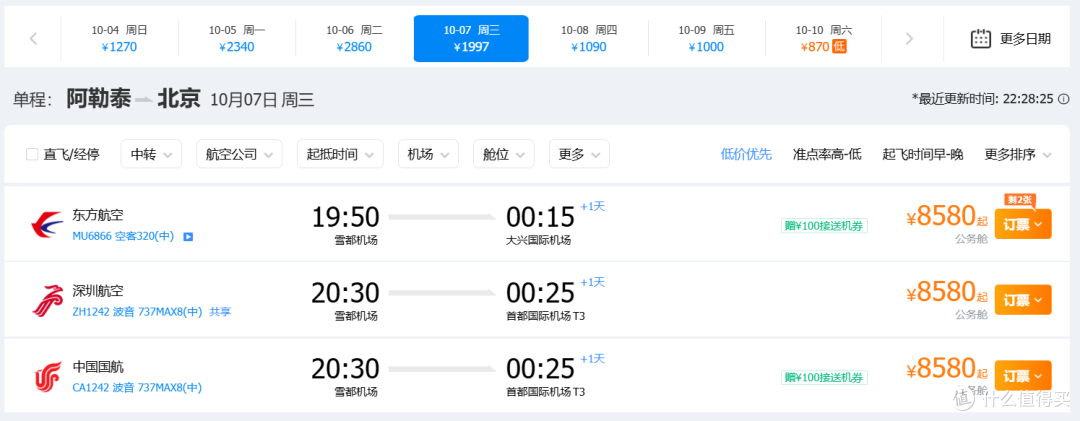
Task: Click 大兴国际机场 arrival airport text
Action: 539,240
